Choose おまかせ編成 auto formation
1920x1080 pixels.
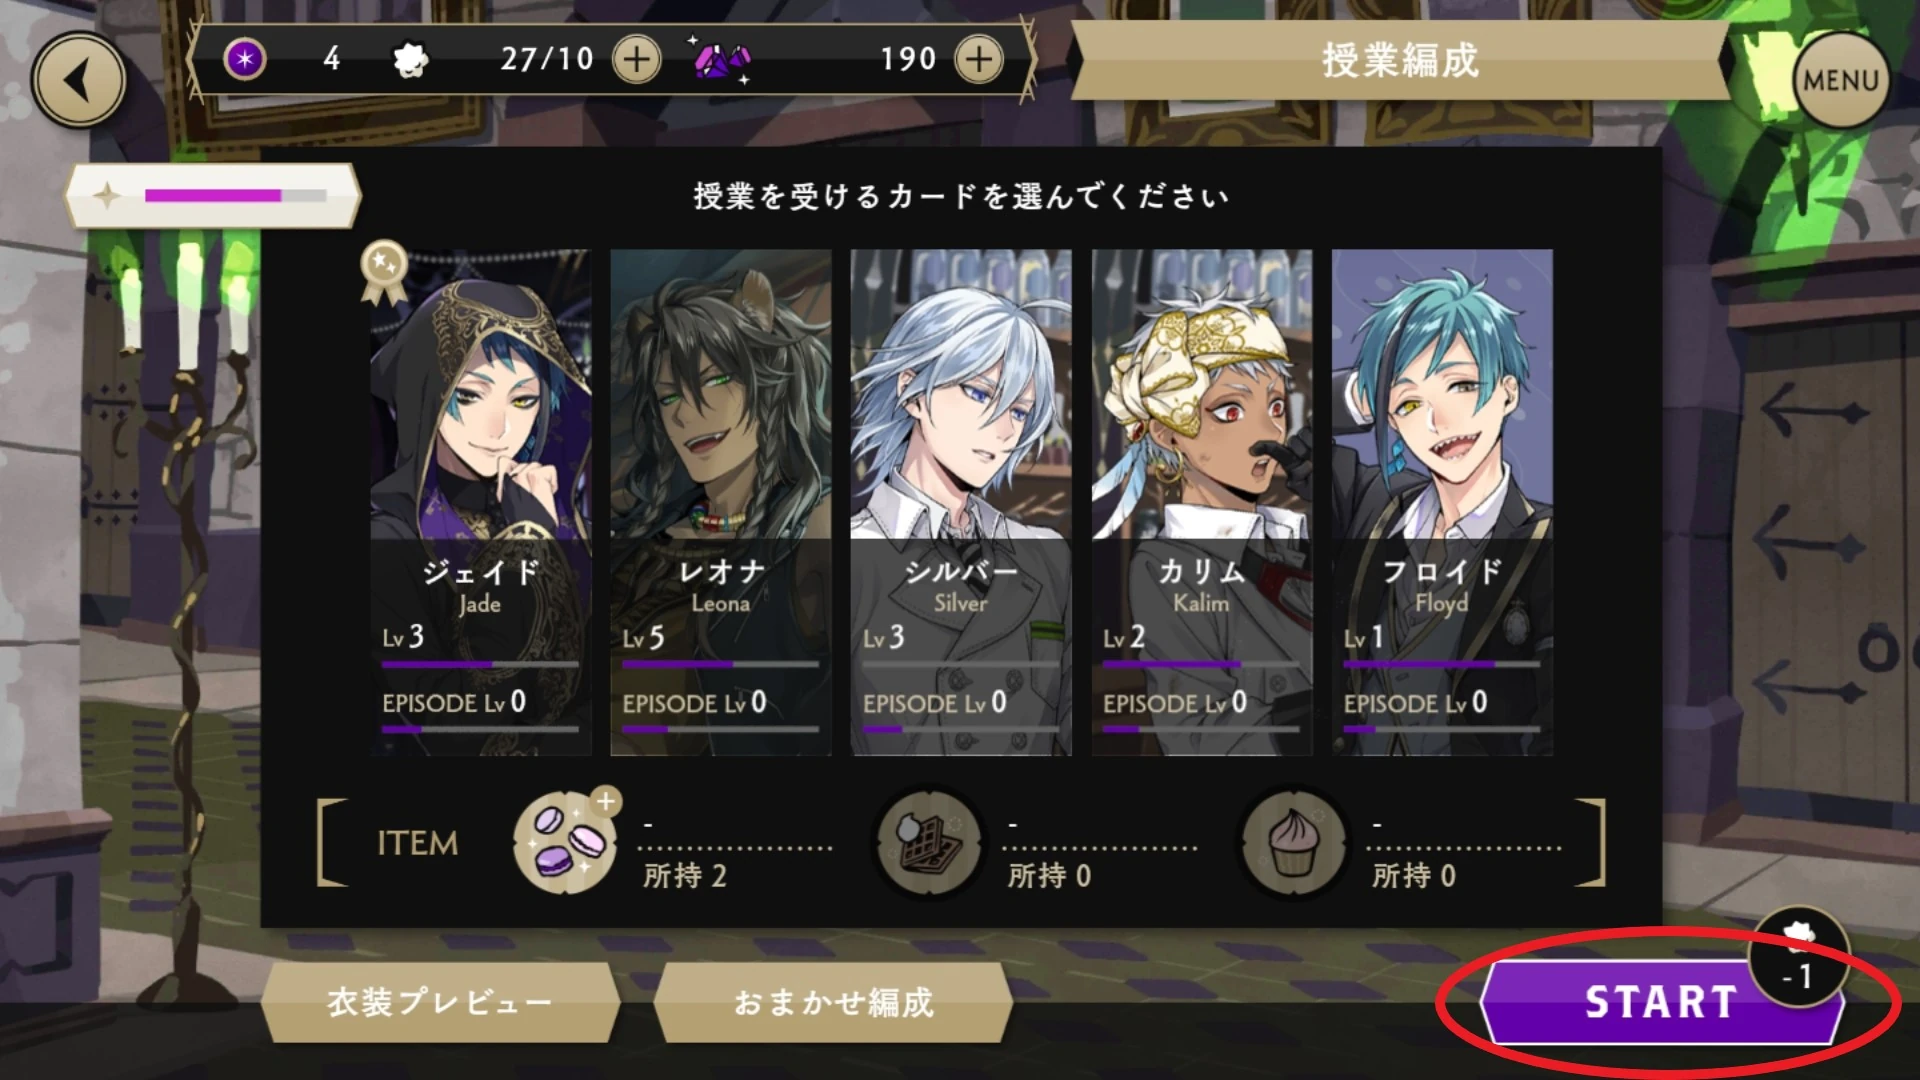[833, 1002]
